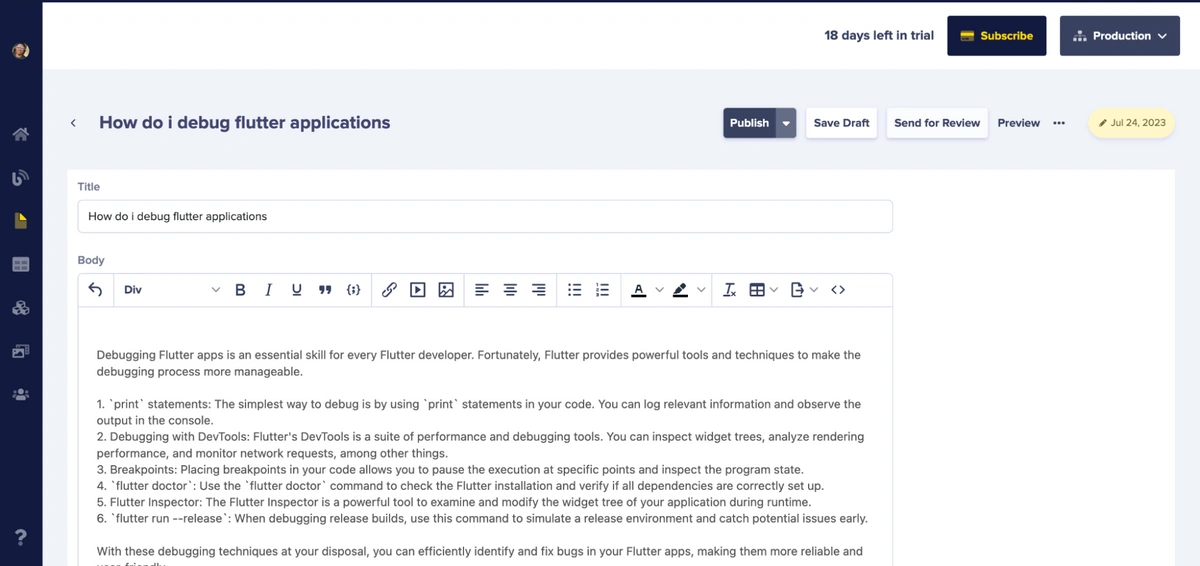
Task: Insert an image into the body
Action: [446, 290]
